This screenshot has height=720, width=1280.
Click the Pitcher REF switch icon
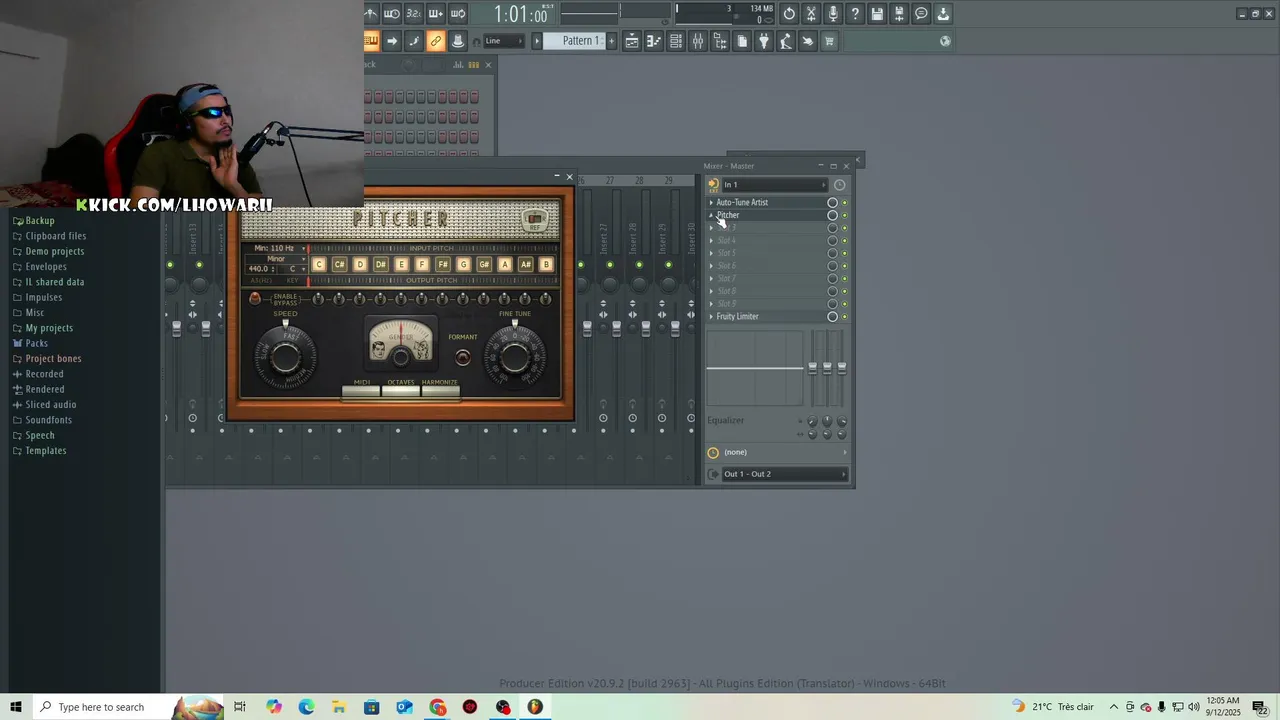point(535,219)
